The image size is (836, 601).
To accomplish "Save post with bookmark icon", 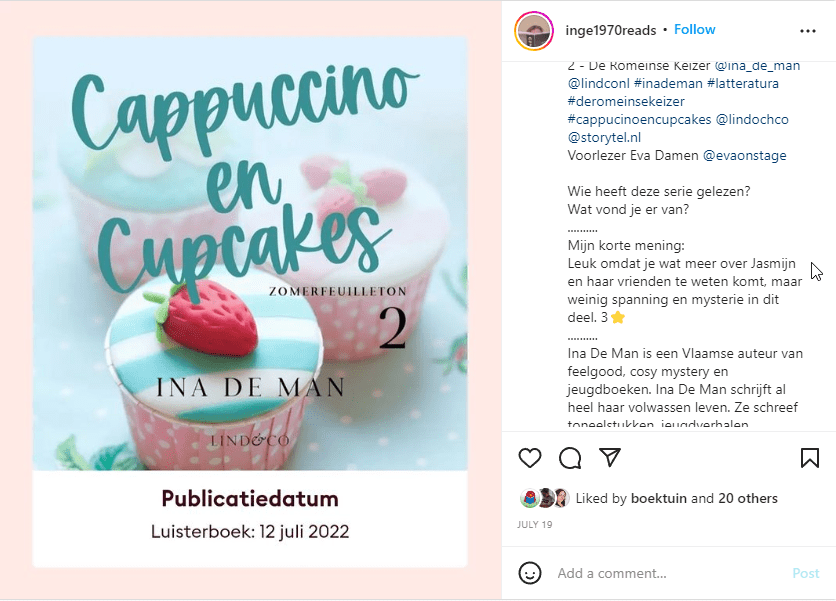I will tap(809, 458).
